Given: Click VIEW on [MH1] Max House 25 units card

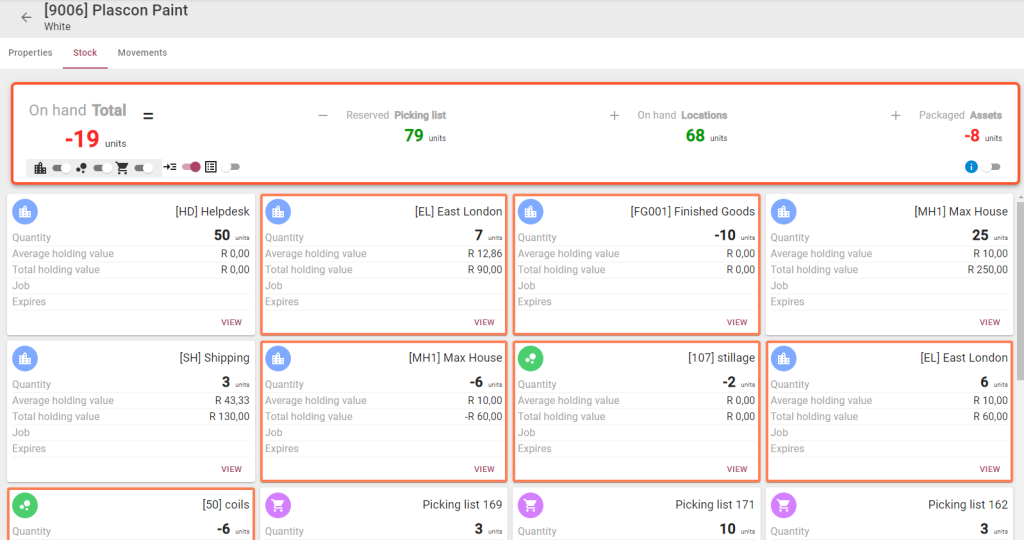Looking at the screenshot, I should (x=989, y=322).
